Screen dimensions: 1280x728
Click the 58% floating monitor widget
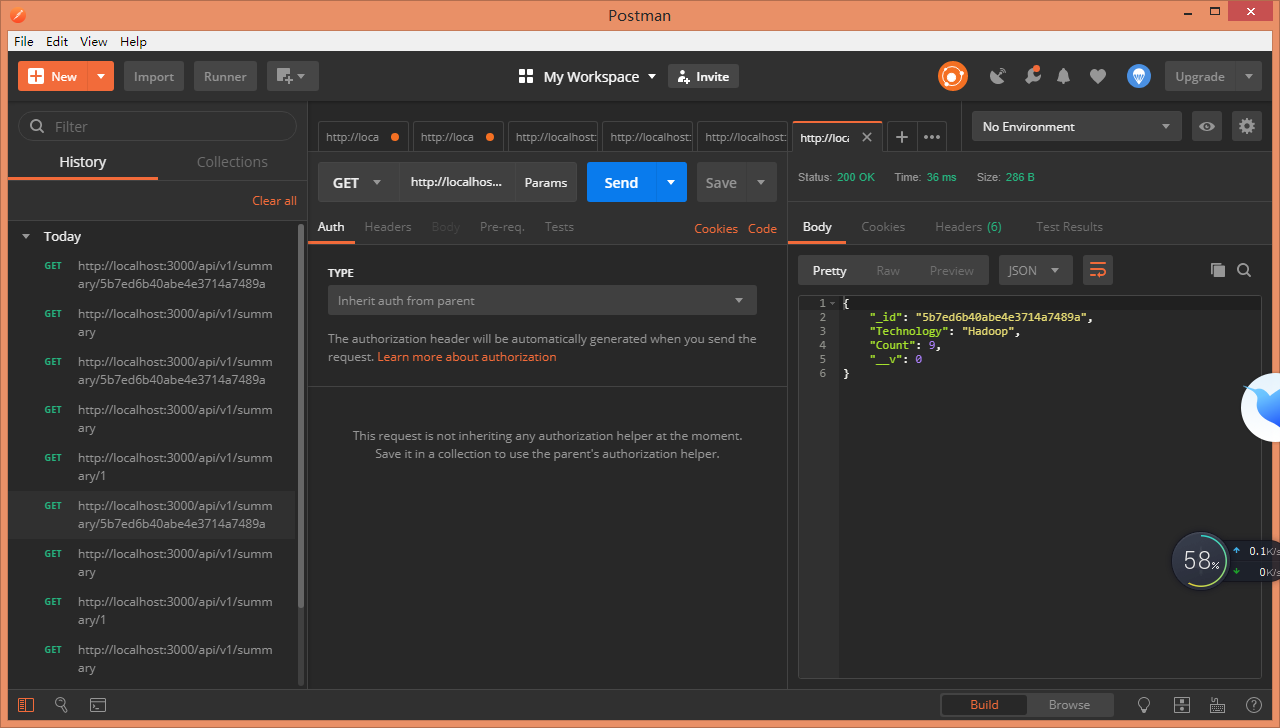[x=1200, y=560]
